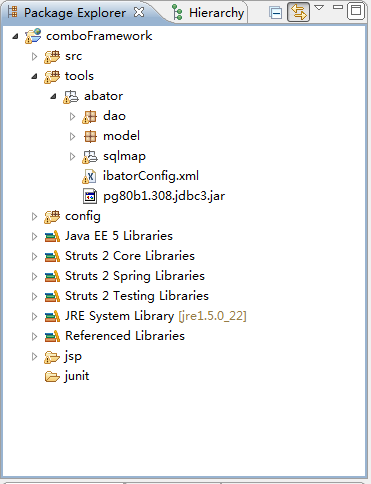The width and height of the screenshot is (371, 484).
Task: Select ibatorConfig.xml file name
Action: point(151,176)
